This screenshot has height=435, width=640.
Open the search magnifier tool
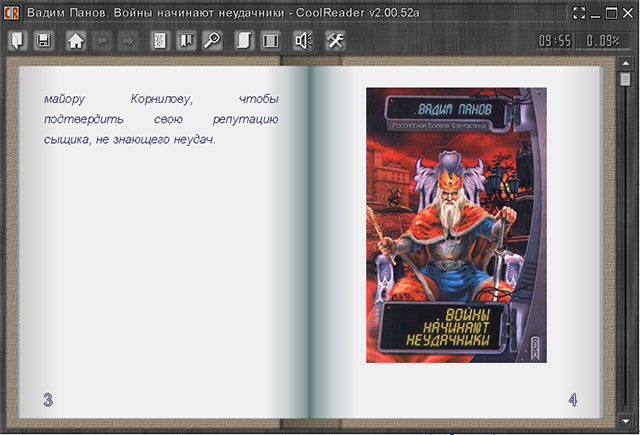point(212,40)
